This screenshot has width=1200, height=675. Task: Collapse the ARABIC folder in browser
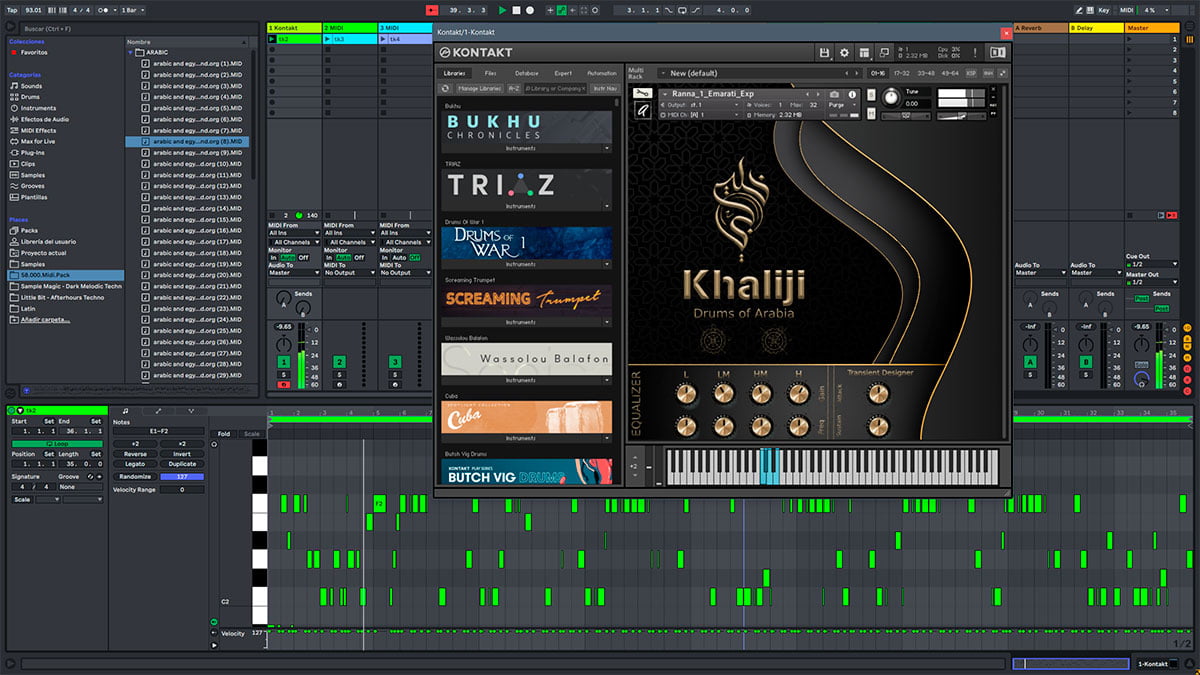point(132,52)
